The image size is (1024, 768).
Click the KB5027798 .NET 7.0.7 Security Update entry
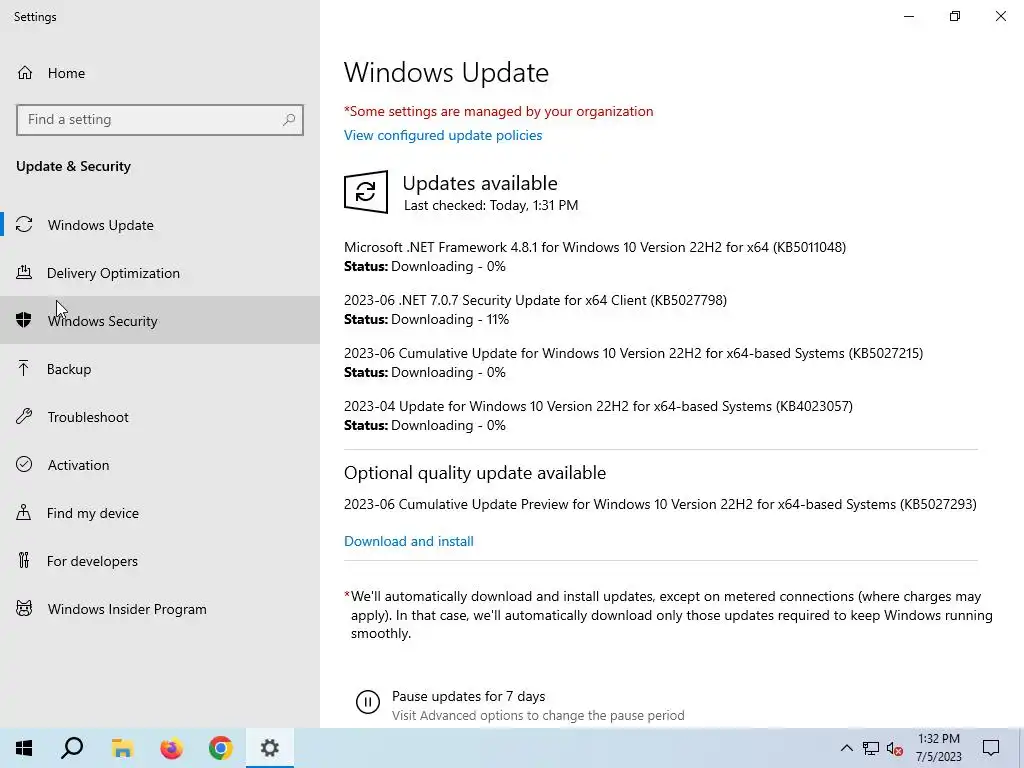[536, 300]
